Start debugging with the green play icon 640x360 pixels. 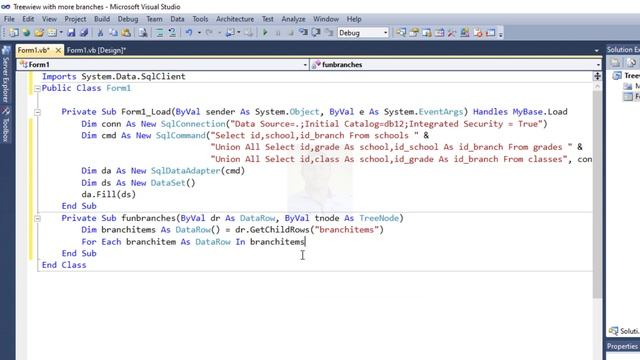coord(265,33)
